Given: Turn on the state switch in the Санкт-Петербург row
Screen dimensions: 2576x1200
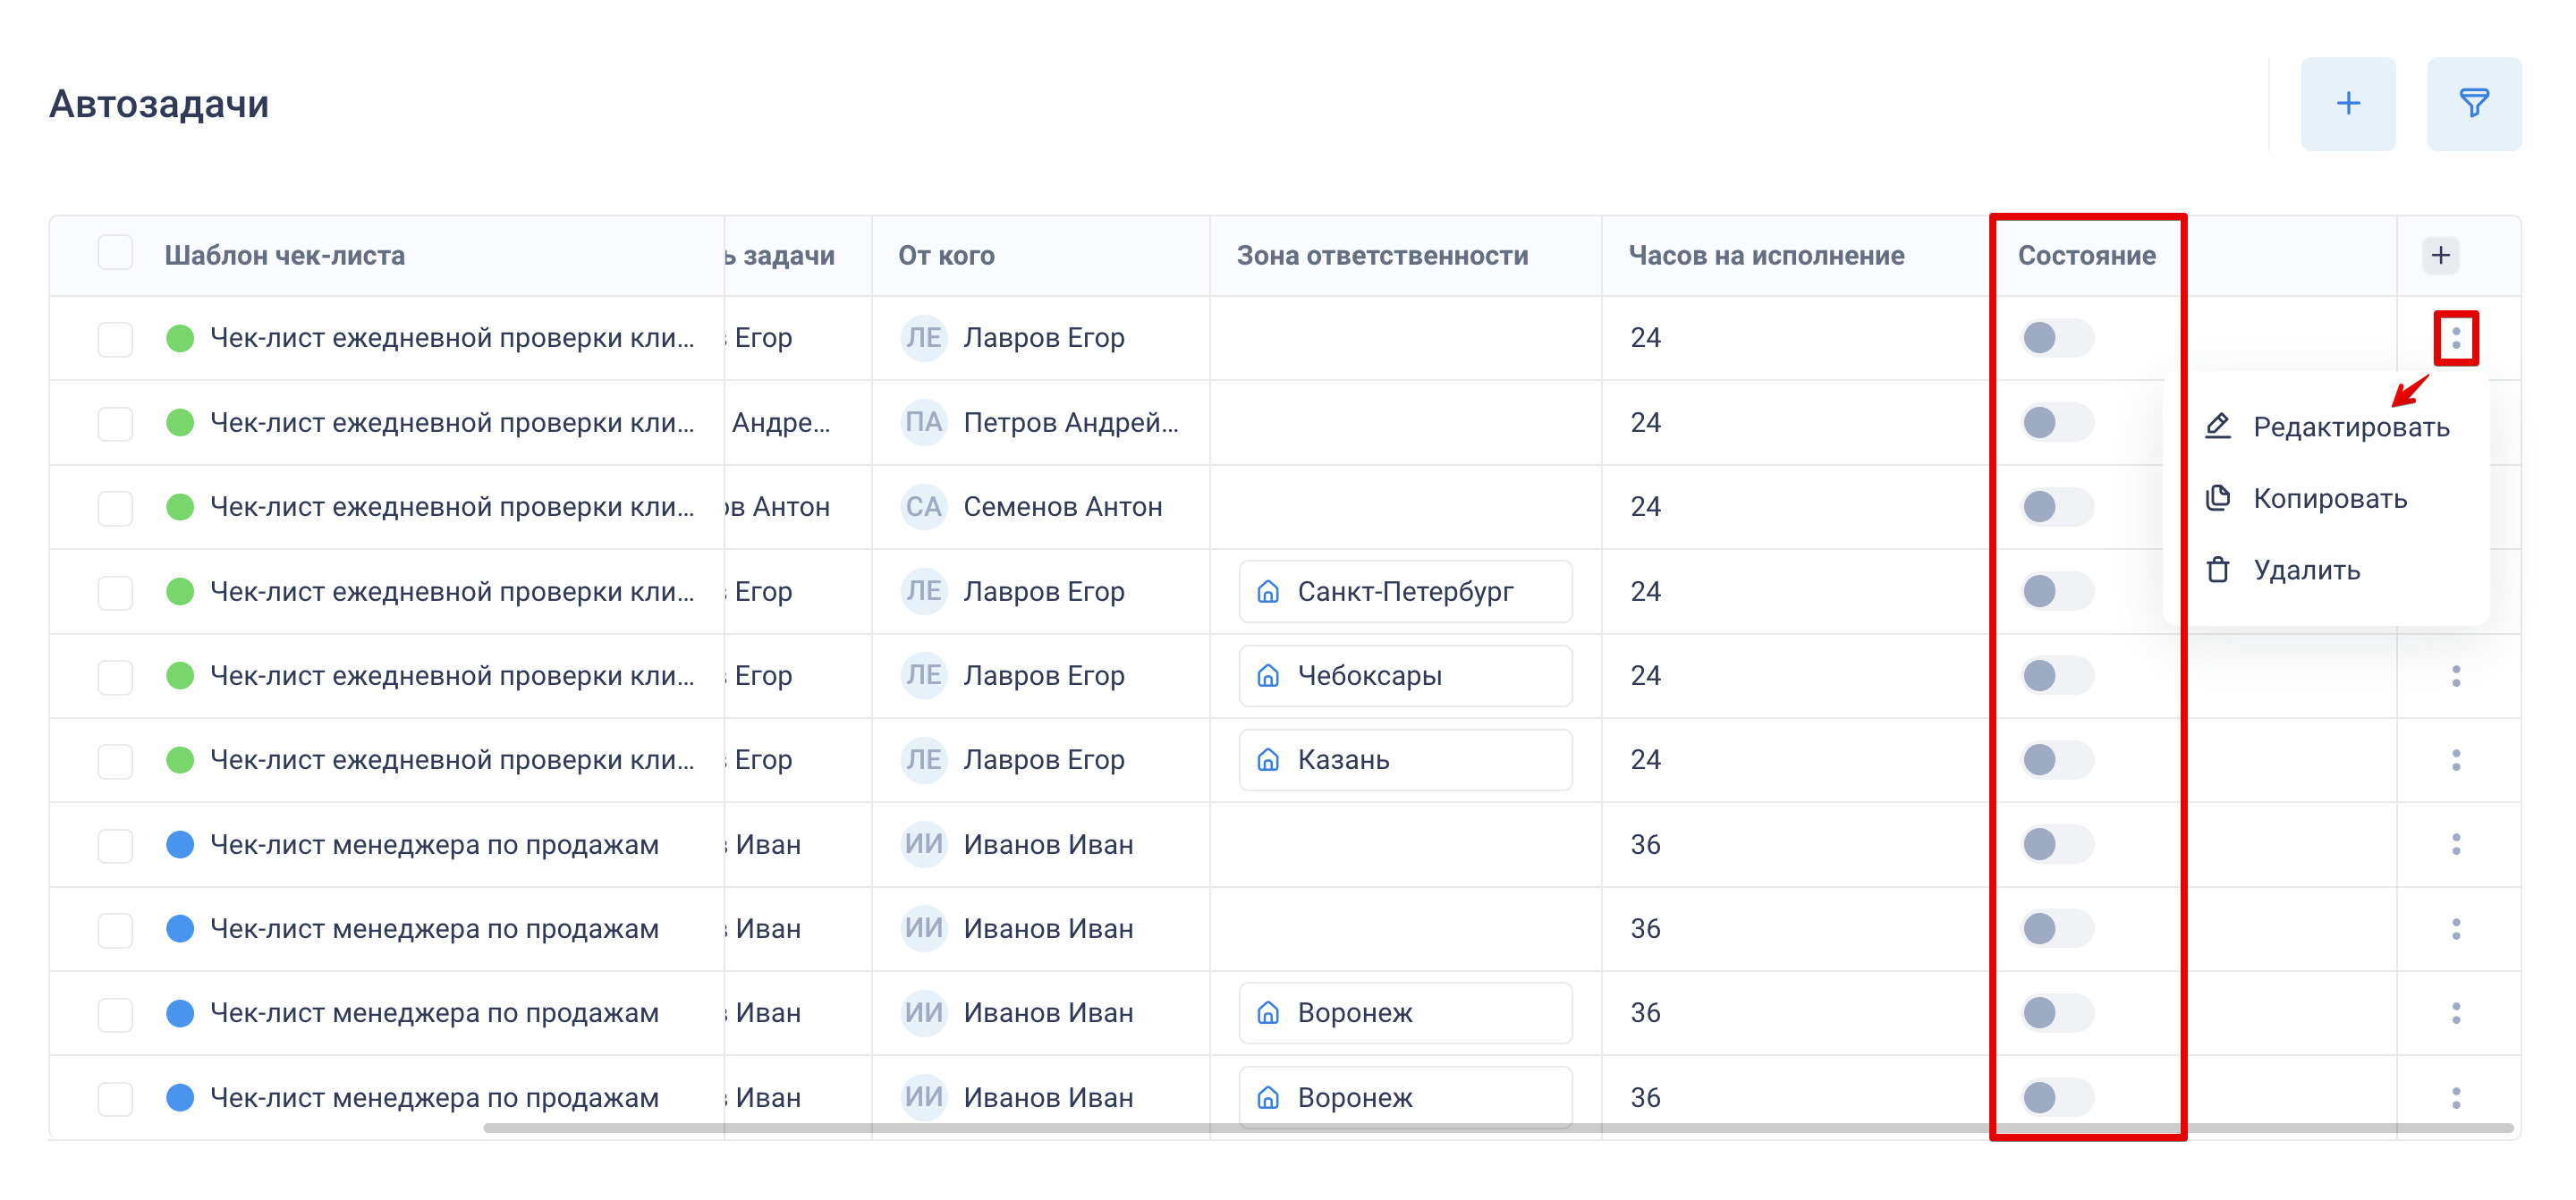Looking at the screenshot, I should [x=2056, y=592].
